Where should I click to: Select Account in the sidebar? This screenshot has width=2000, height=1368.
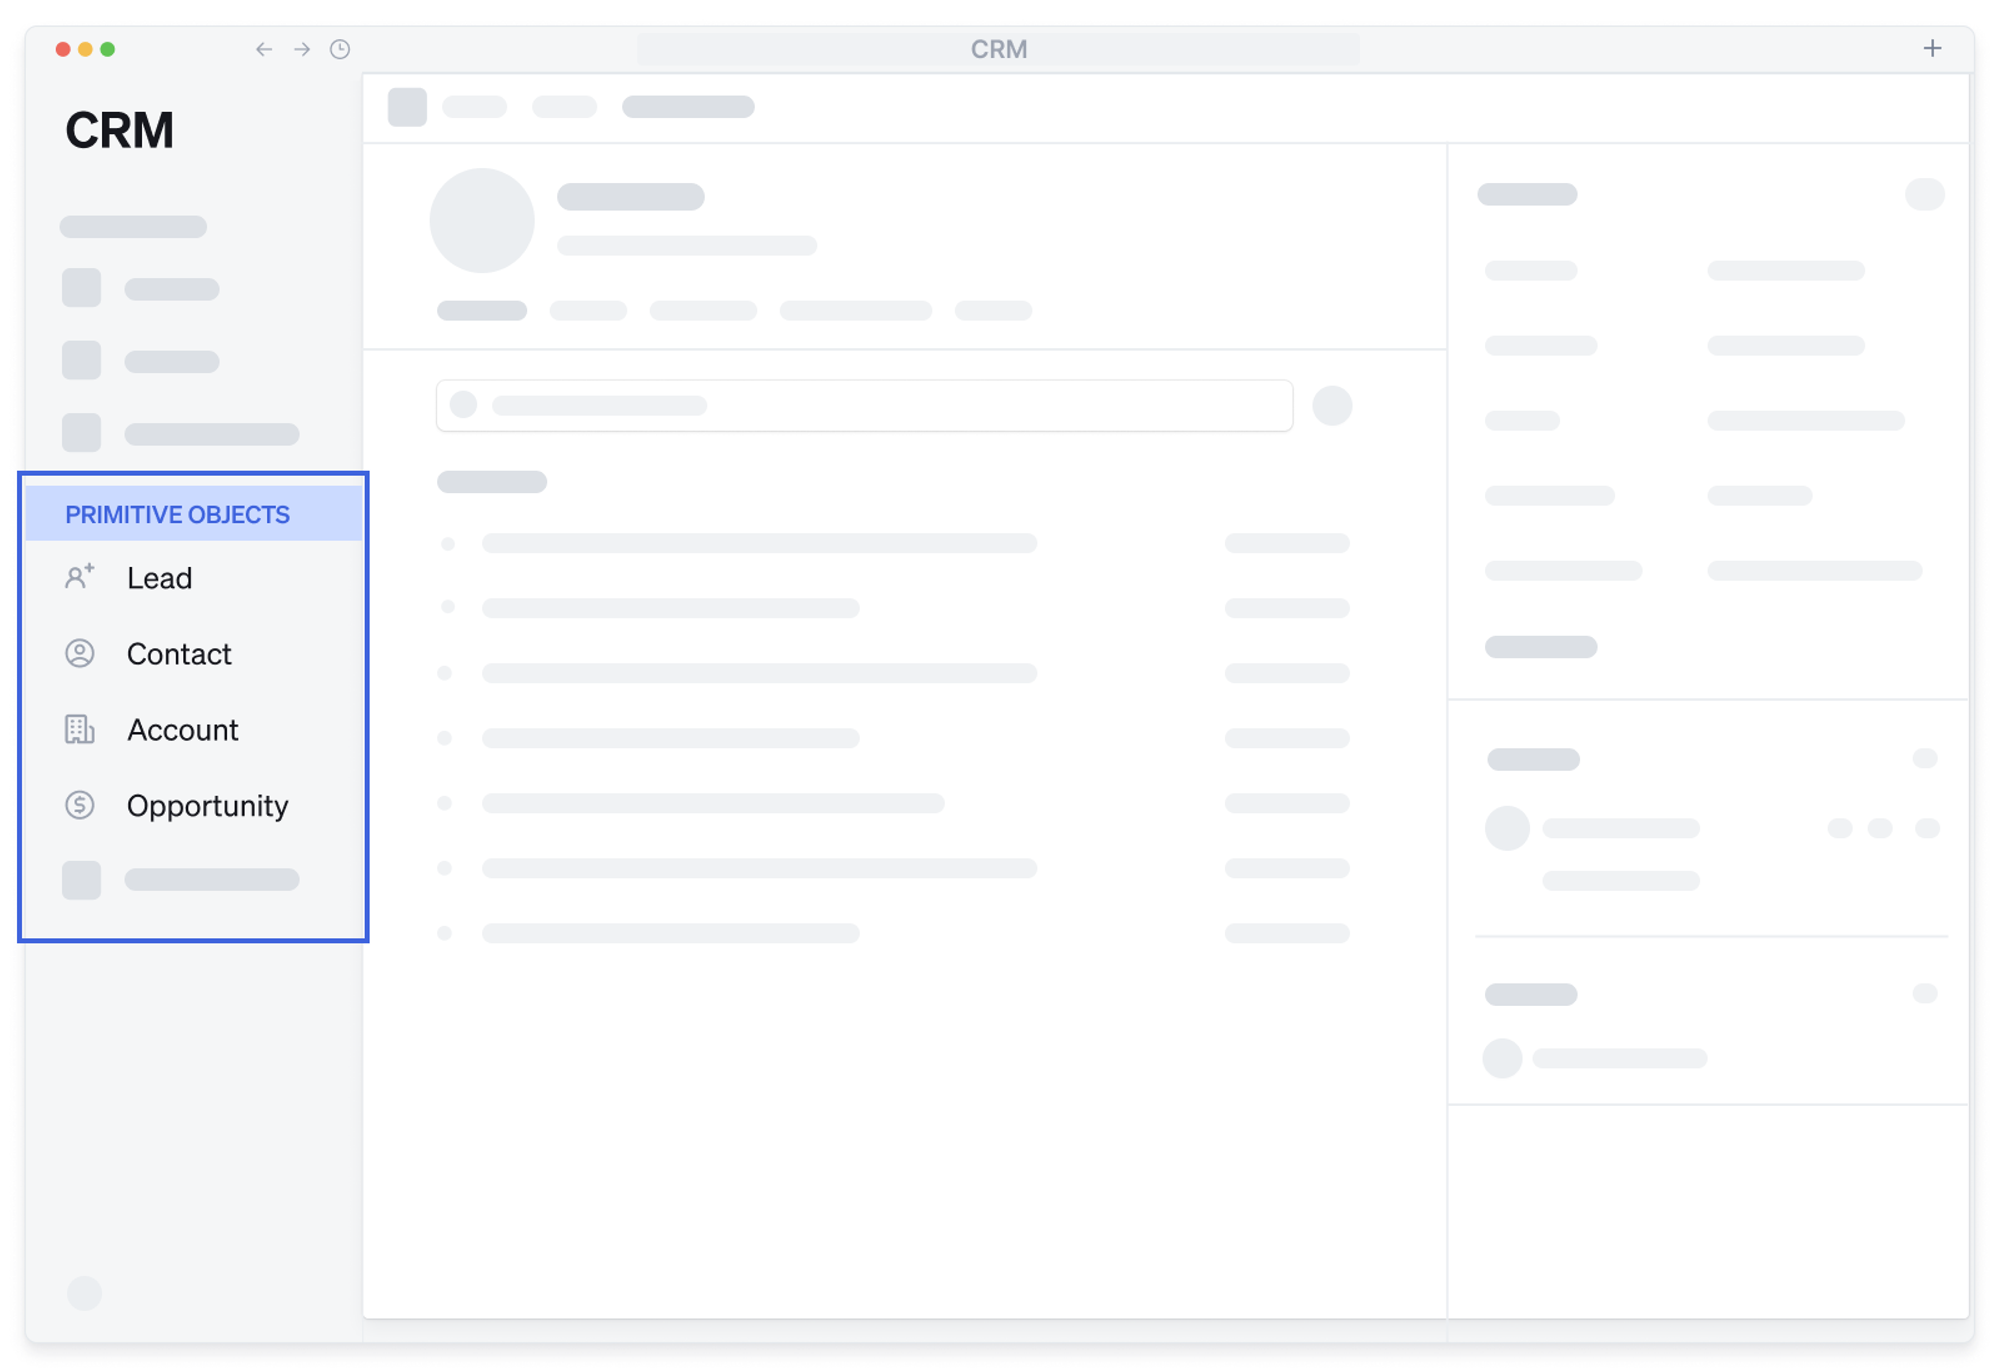click(x=182, y=730)
